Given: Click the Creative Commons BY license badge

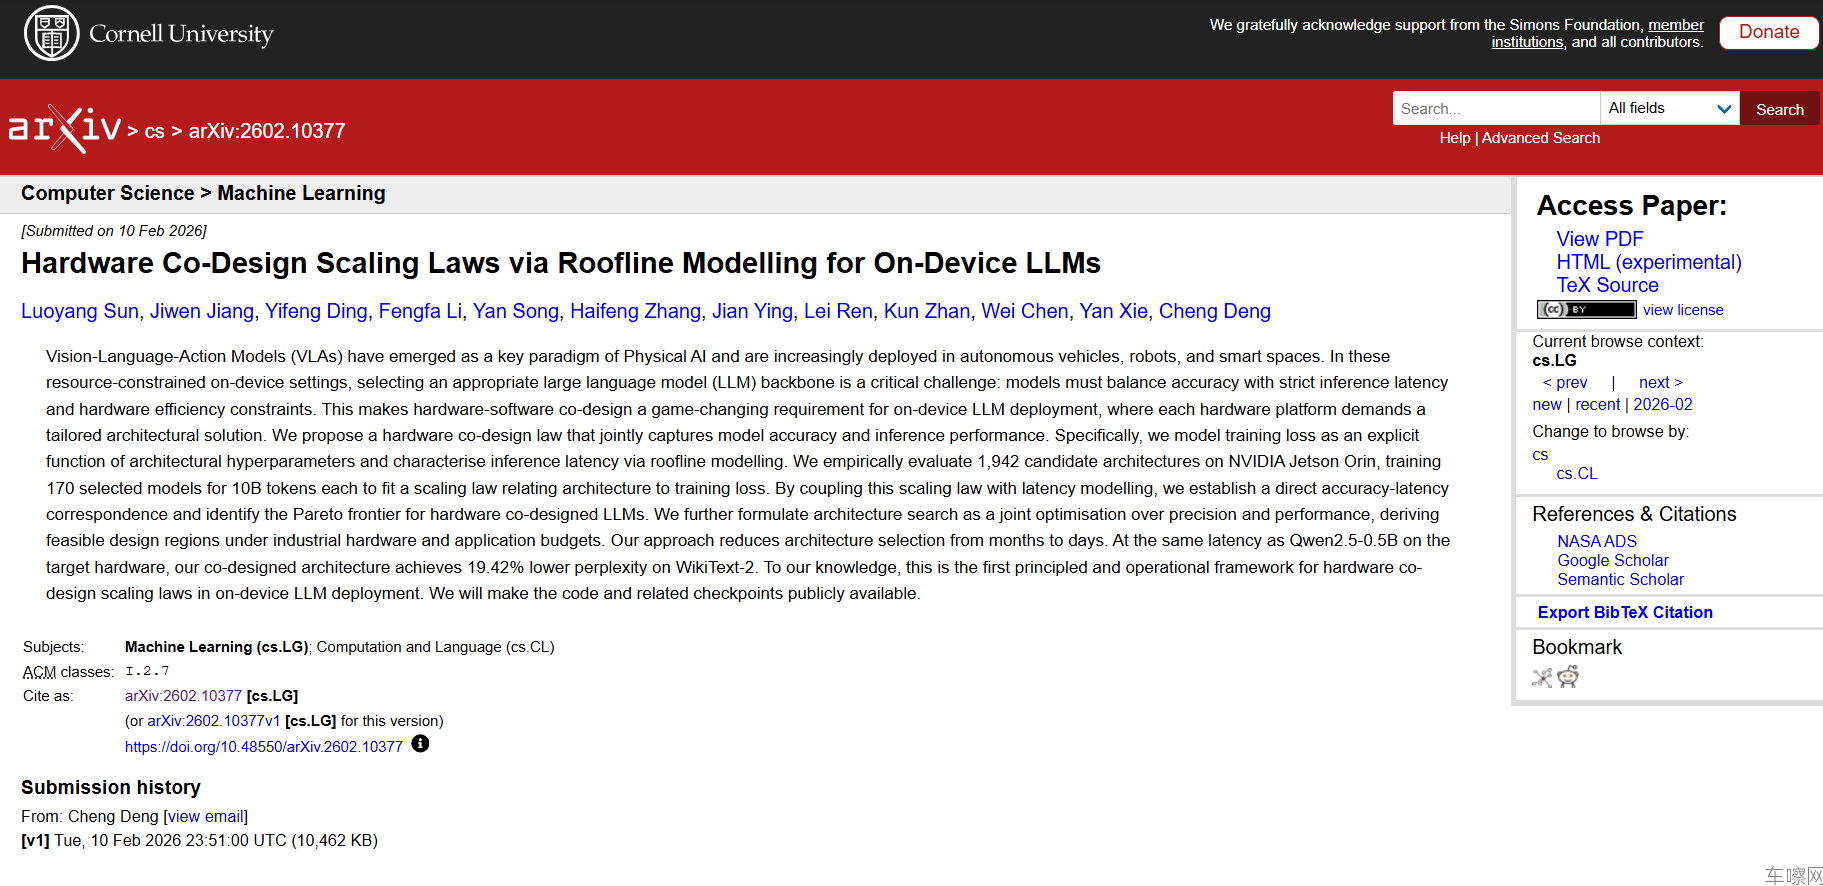Looking at the screenshot, I should [1585, 310].
